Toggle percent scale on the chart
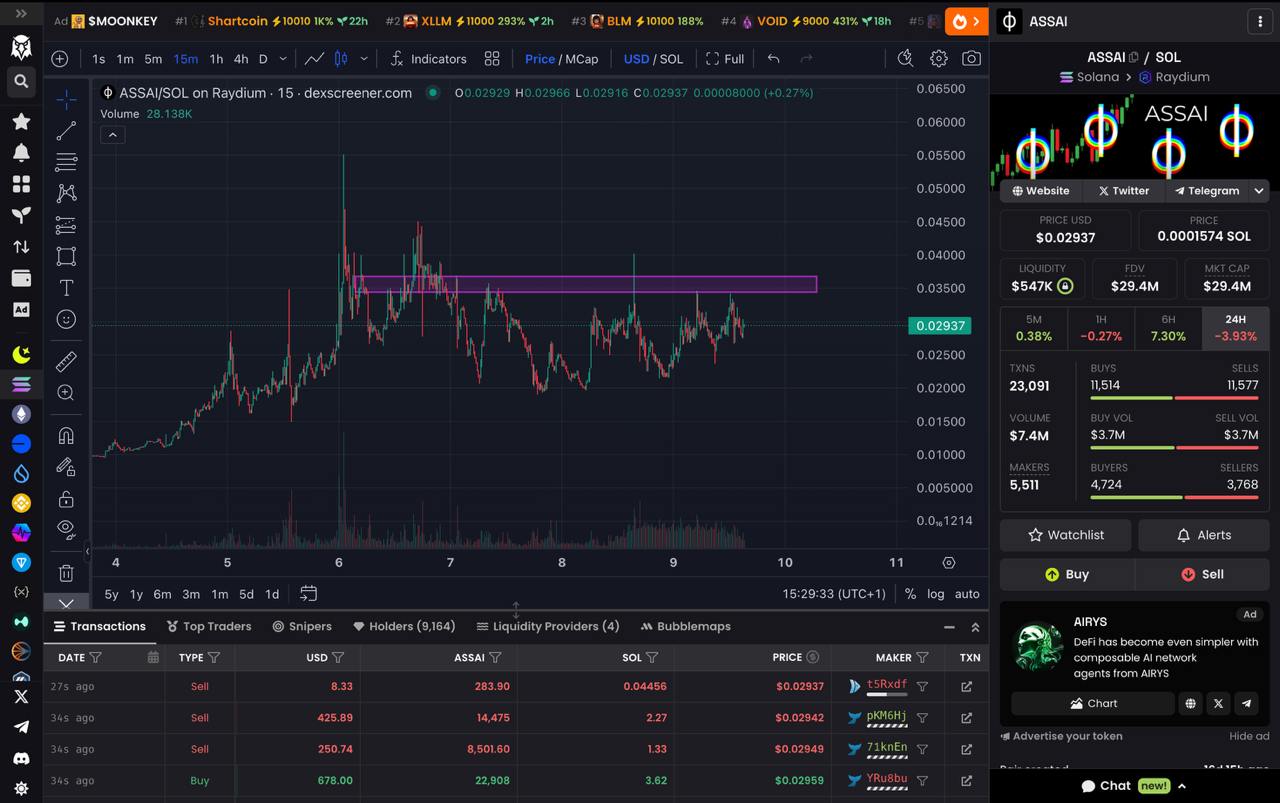Screen dimensions: 1280x803 (x=910, y=593)
